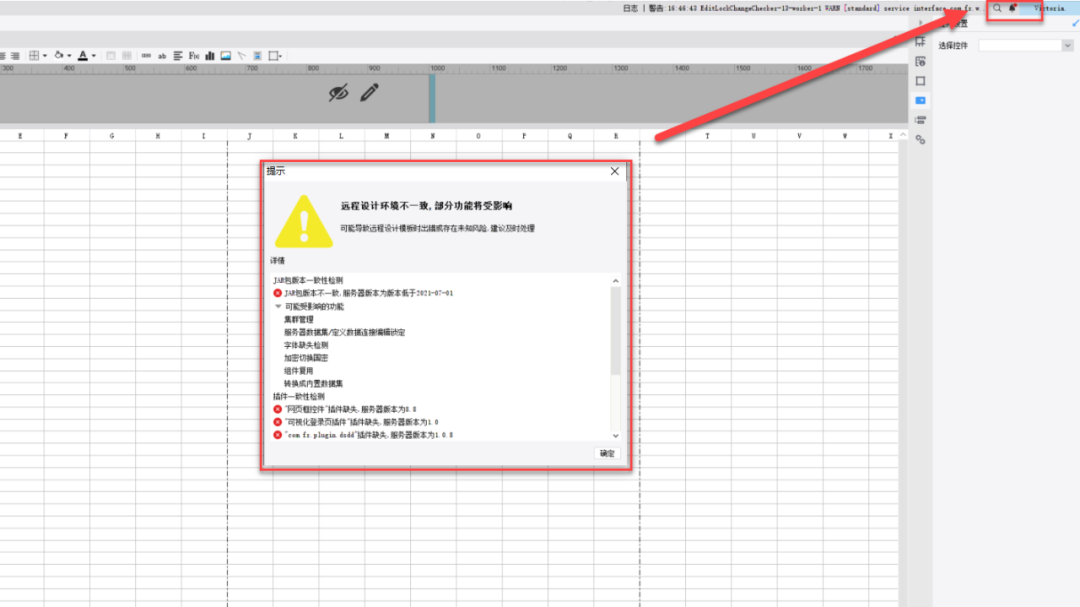Click the details list scroll-up arrow

coord(615,281)
